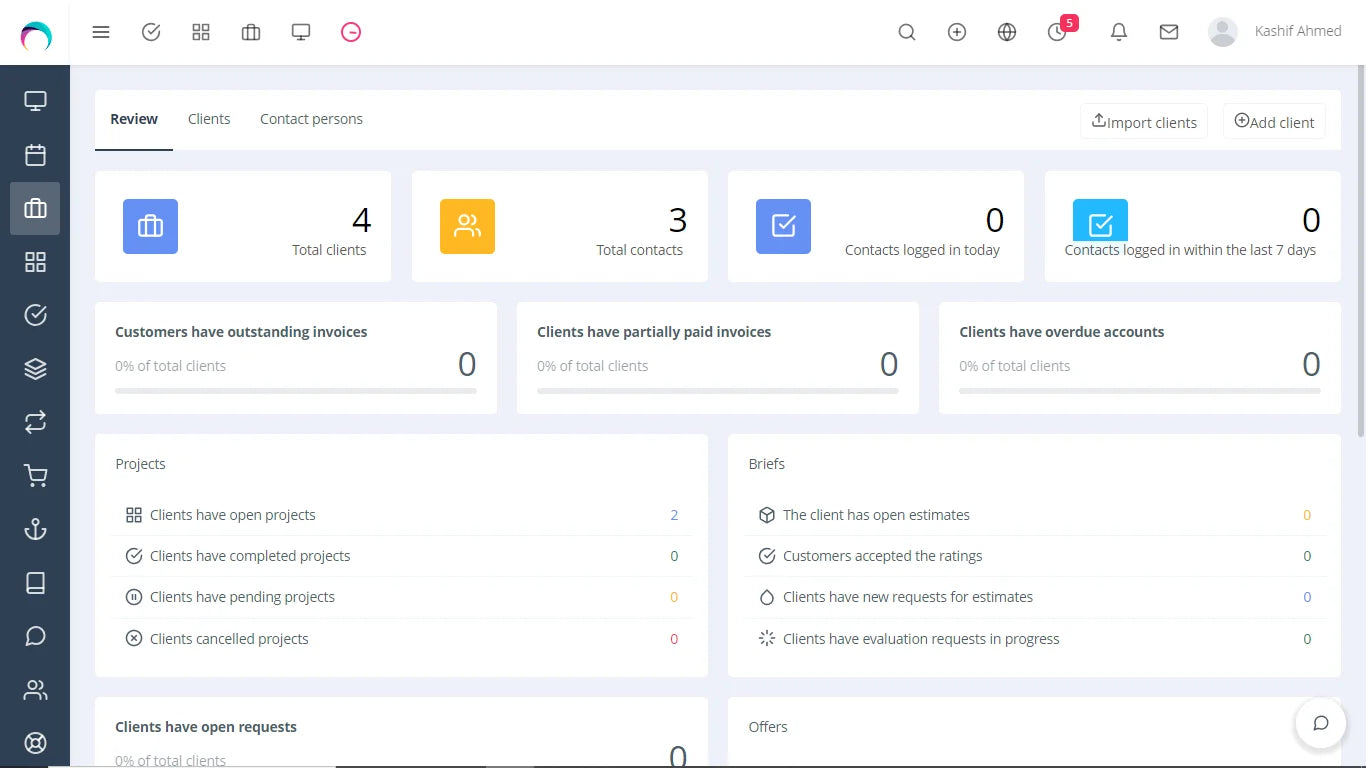
Task: Open Customers accepted the ratings row
Action: point(1034,556)
